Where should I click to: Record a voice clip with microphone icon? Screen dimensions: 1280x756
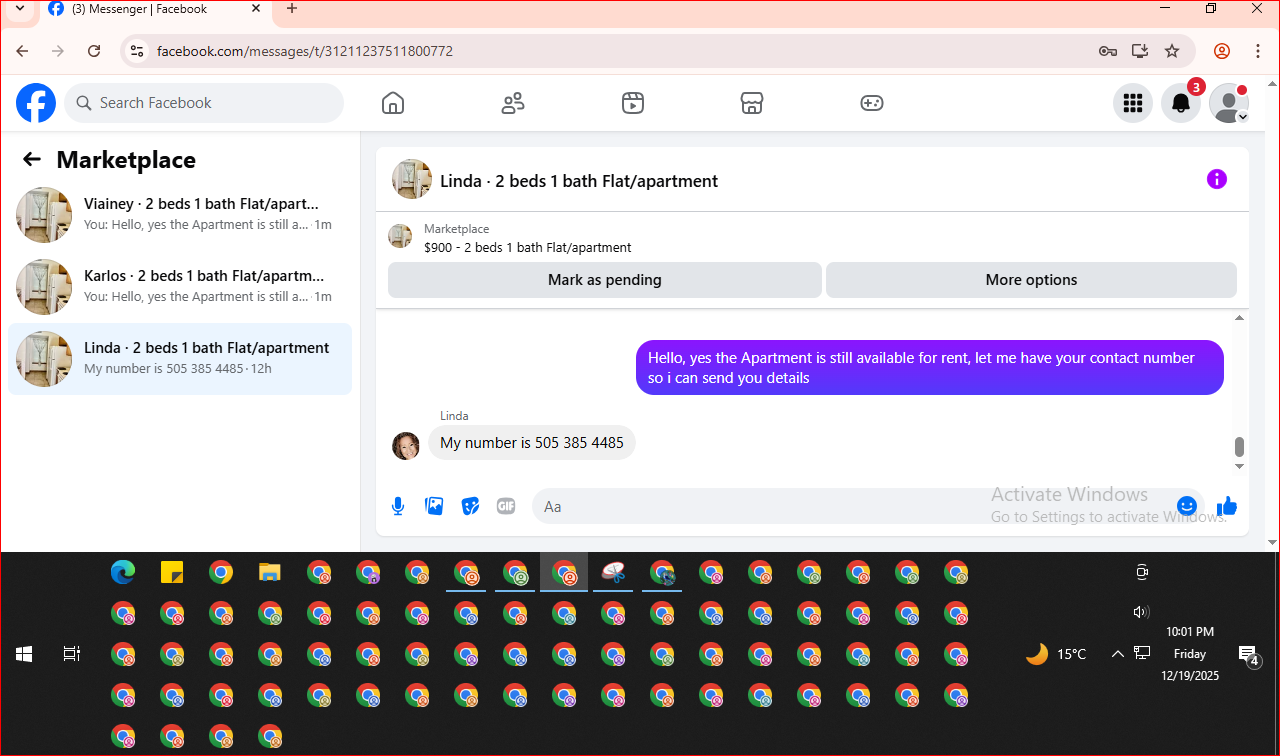click(x=398, y=506)
